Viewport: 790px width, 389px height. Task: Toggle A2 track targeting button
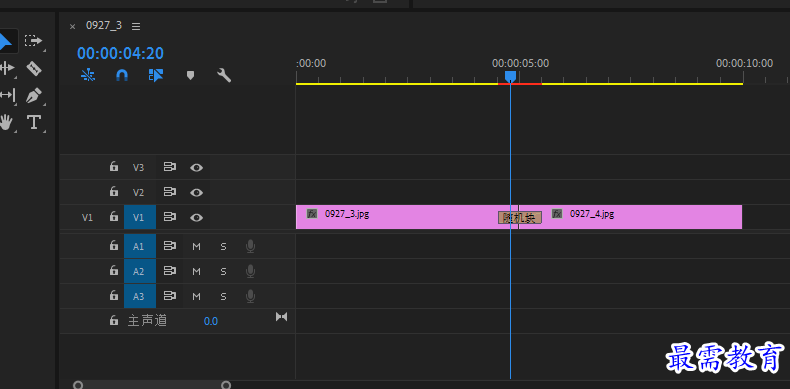point(140,271)
